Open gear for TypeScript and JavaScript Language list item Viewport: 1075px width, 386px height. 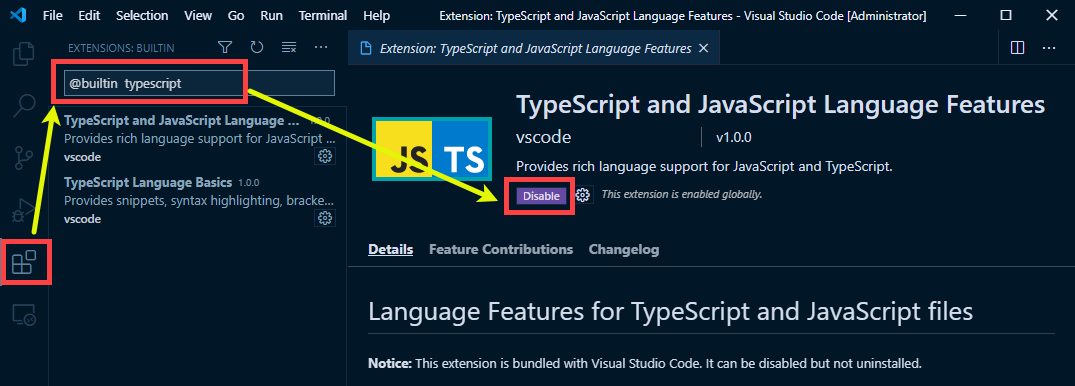[325, 156]
